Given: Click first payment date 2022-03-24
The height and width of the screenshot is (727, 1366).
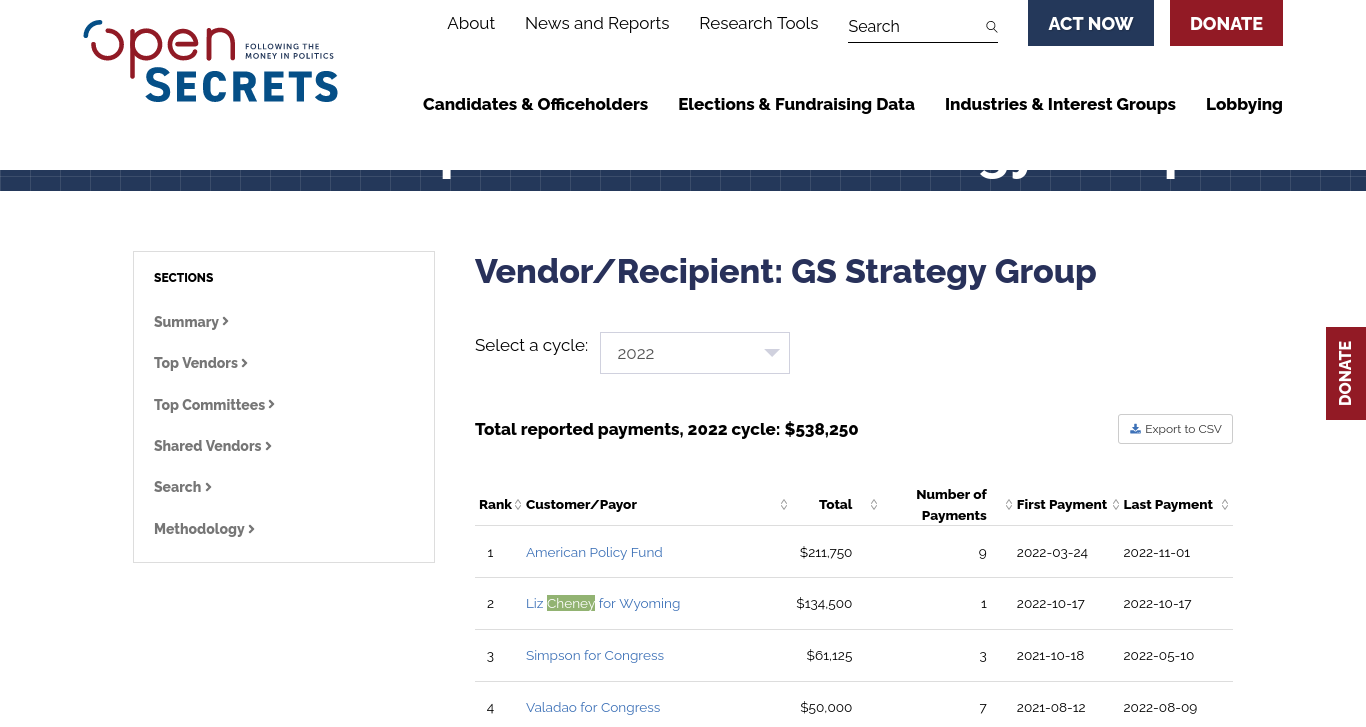Looking at the screenshot, I should [1052, 552].
